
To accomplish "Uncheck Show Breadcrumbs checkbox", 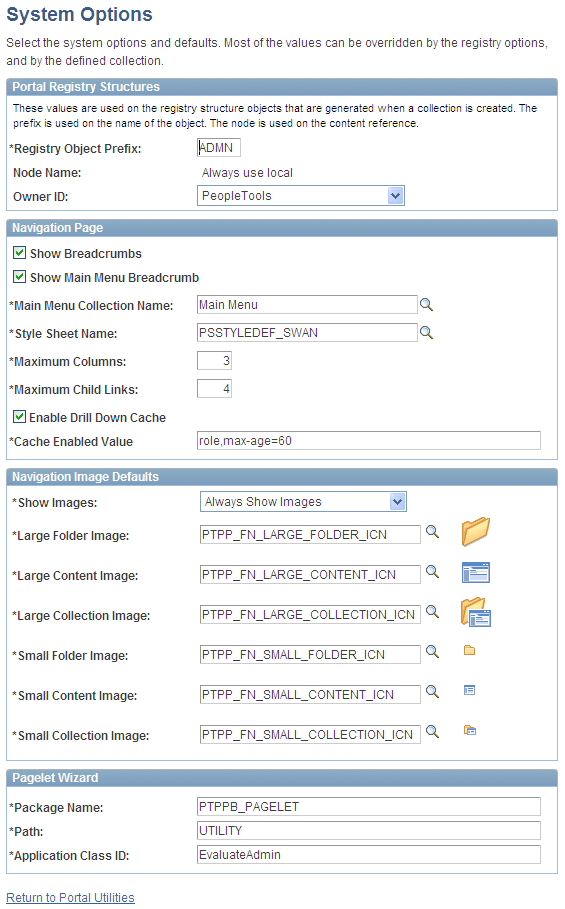I will 20,253.
